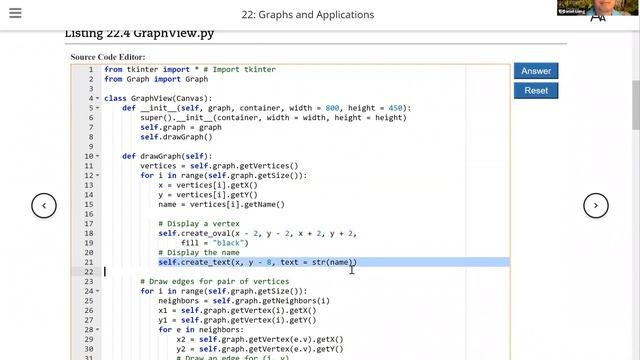Click 'super().__init__' line 6
The height and width of the screenshot is (360, 640).
(x=273, y=118)
